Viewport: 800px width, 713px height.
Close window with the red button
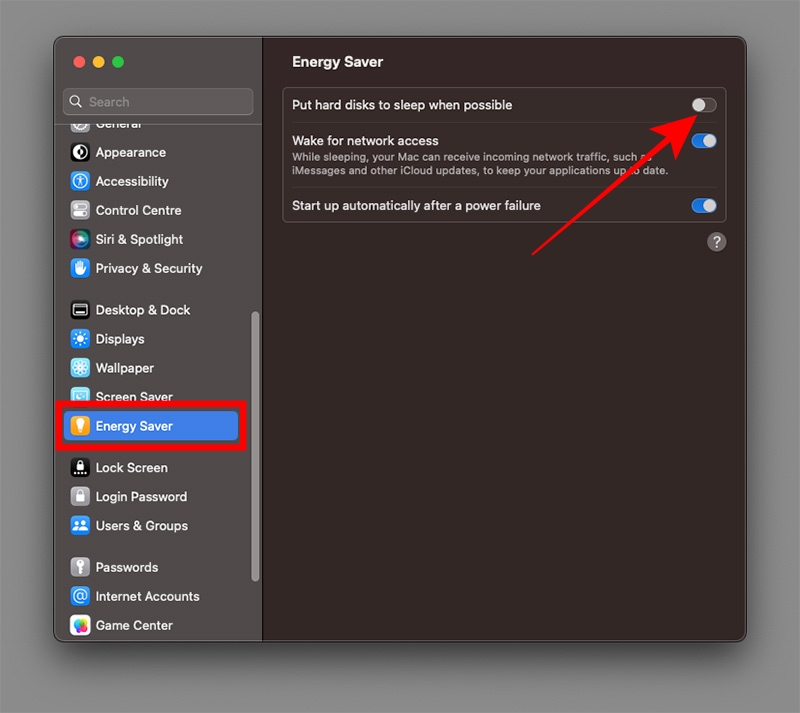pos(79,62)
